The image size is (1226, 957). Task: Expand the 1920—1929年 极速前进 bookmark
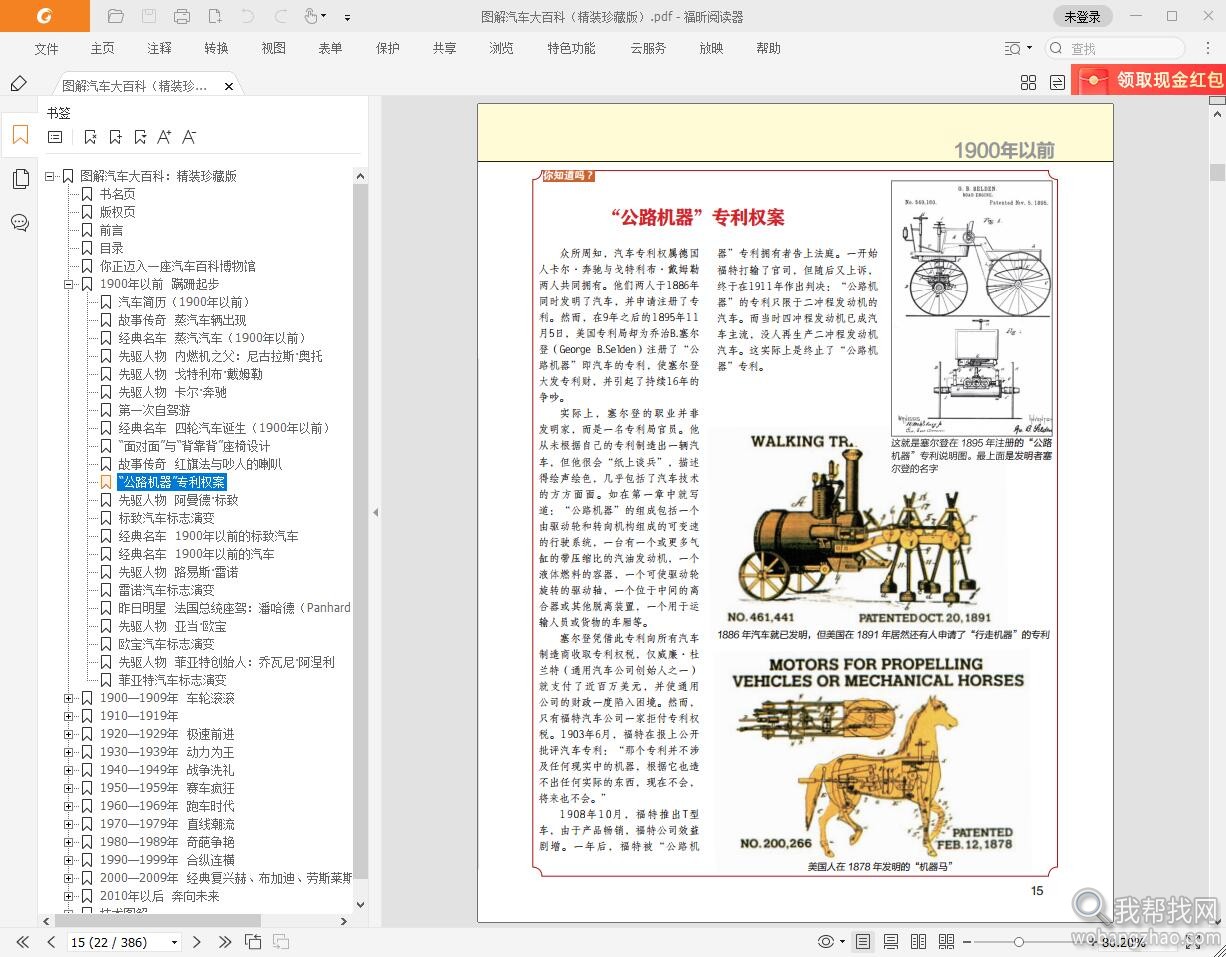(x=68, y=734)
